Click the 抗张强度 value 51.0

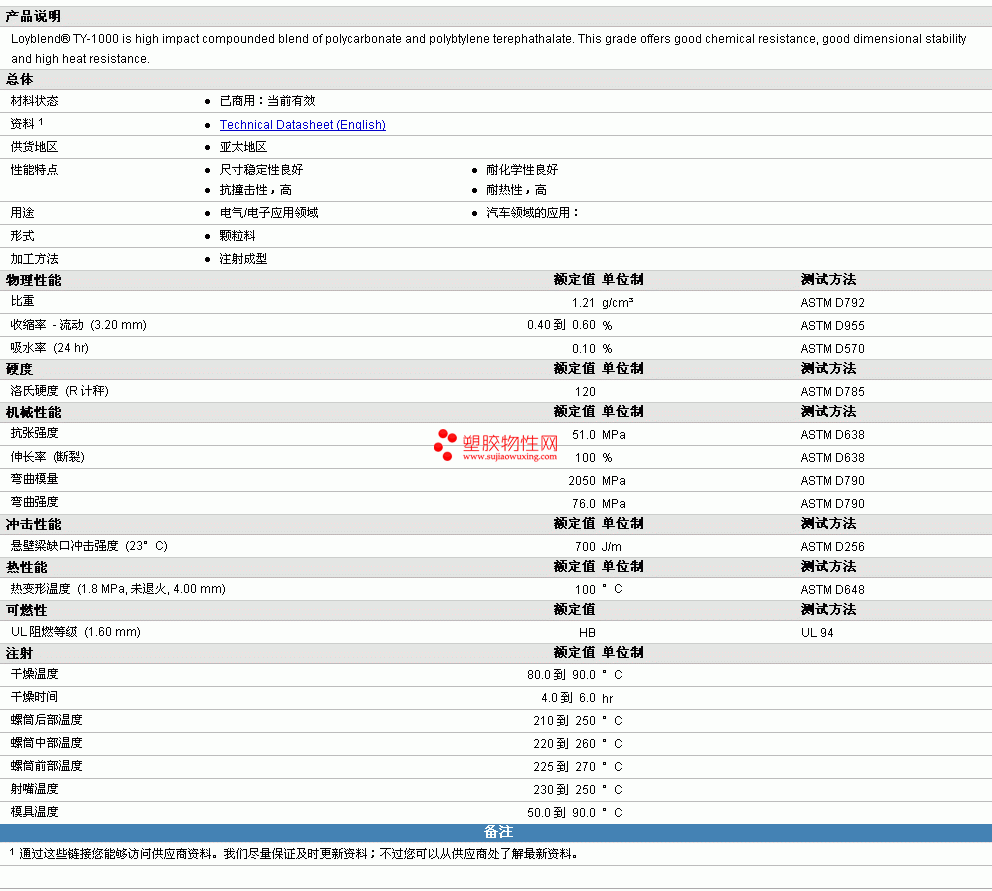[x=583, y=435]
